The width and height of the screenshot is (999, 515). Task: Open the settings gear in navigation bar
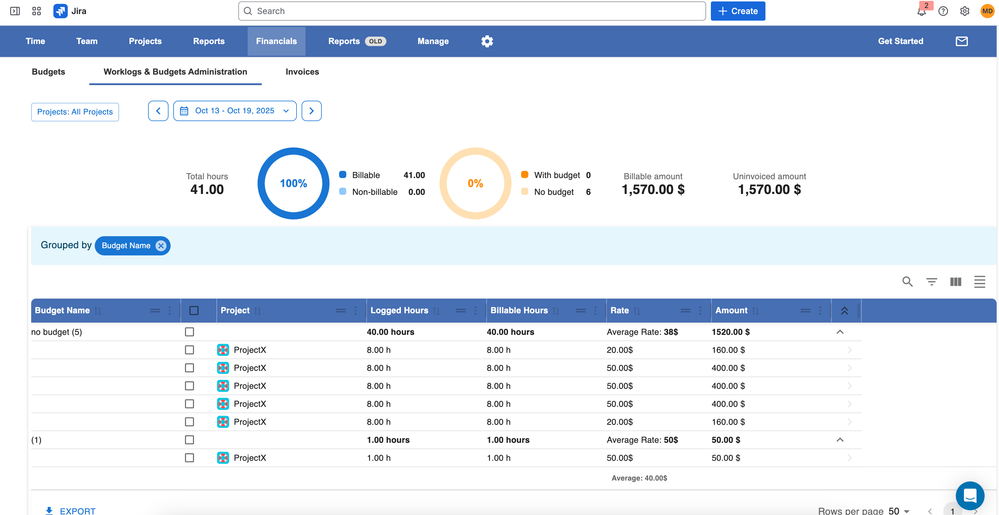pos(487,41)
